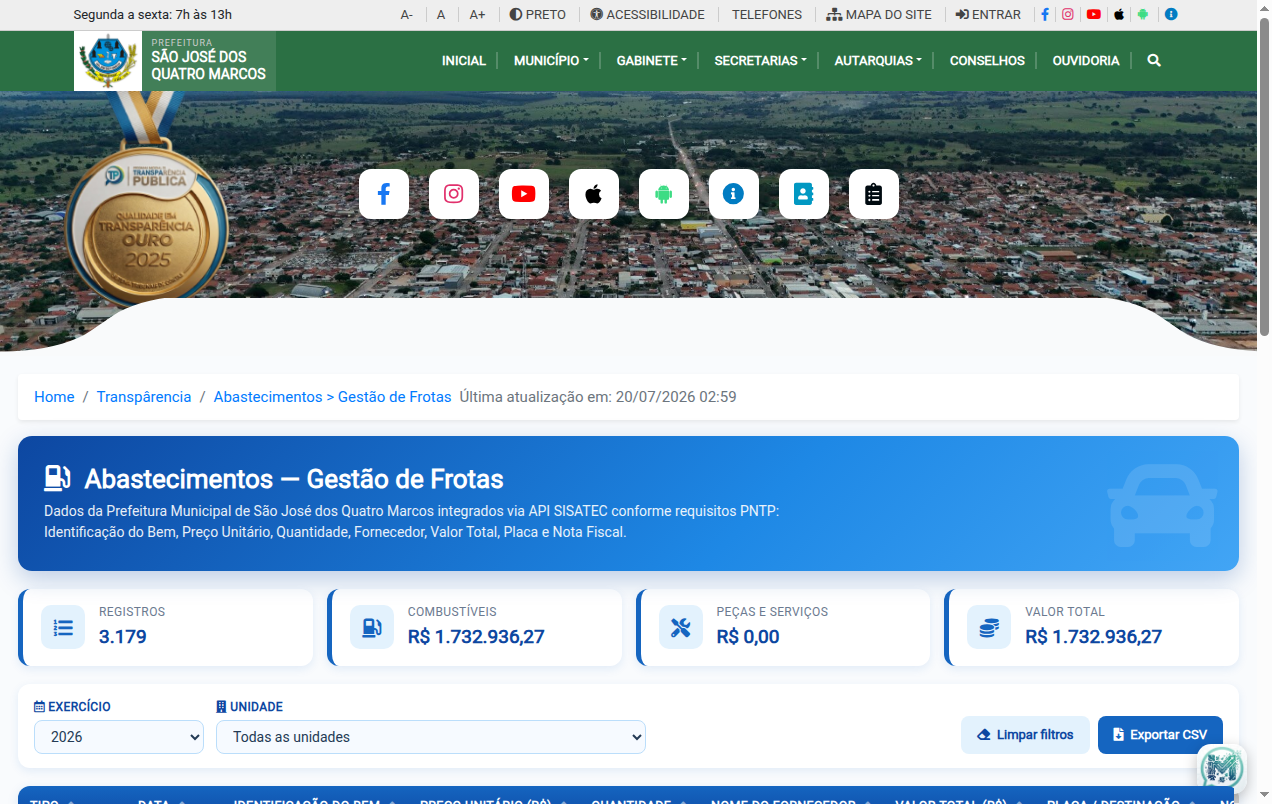The height and width of the screenshot is (804, 1272).
Task: Click Transpârencia breadcrumb link
Action: 144,397
